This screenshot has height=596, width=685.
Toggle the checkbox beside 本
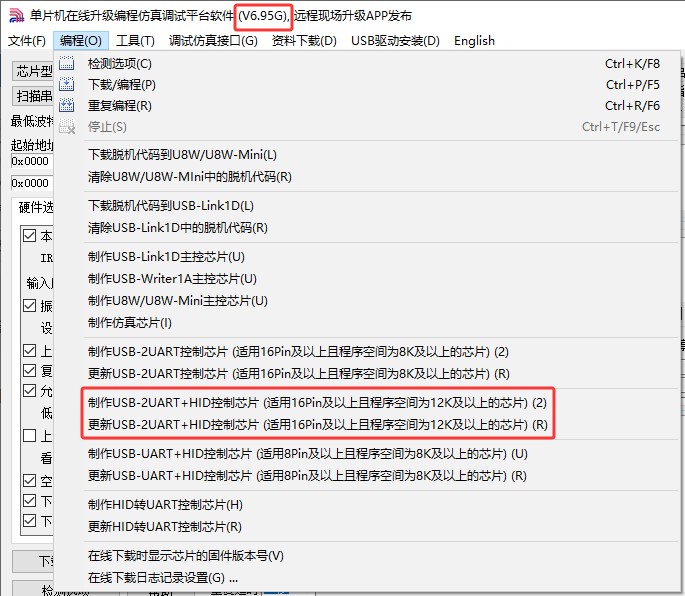(x=30, y=236)
